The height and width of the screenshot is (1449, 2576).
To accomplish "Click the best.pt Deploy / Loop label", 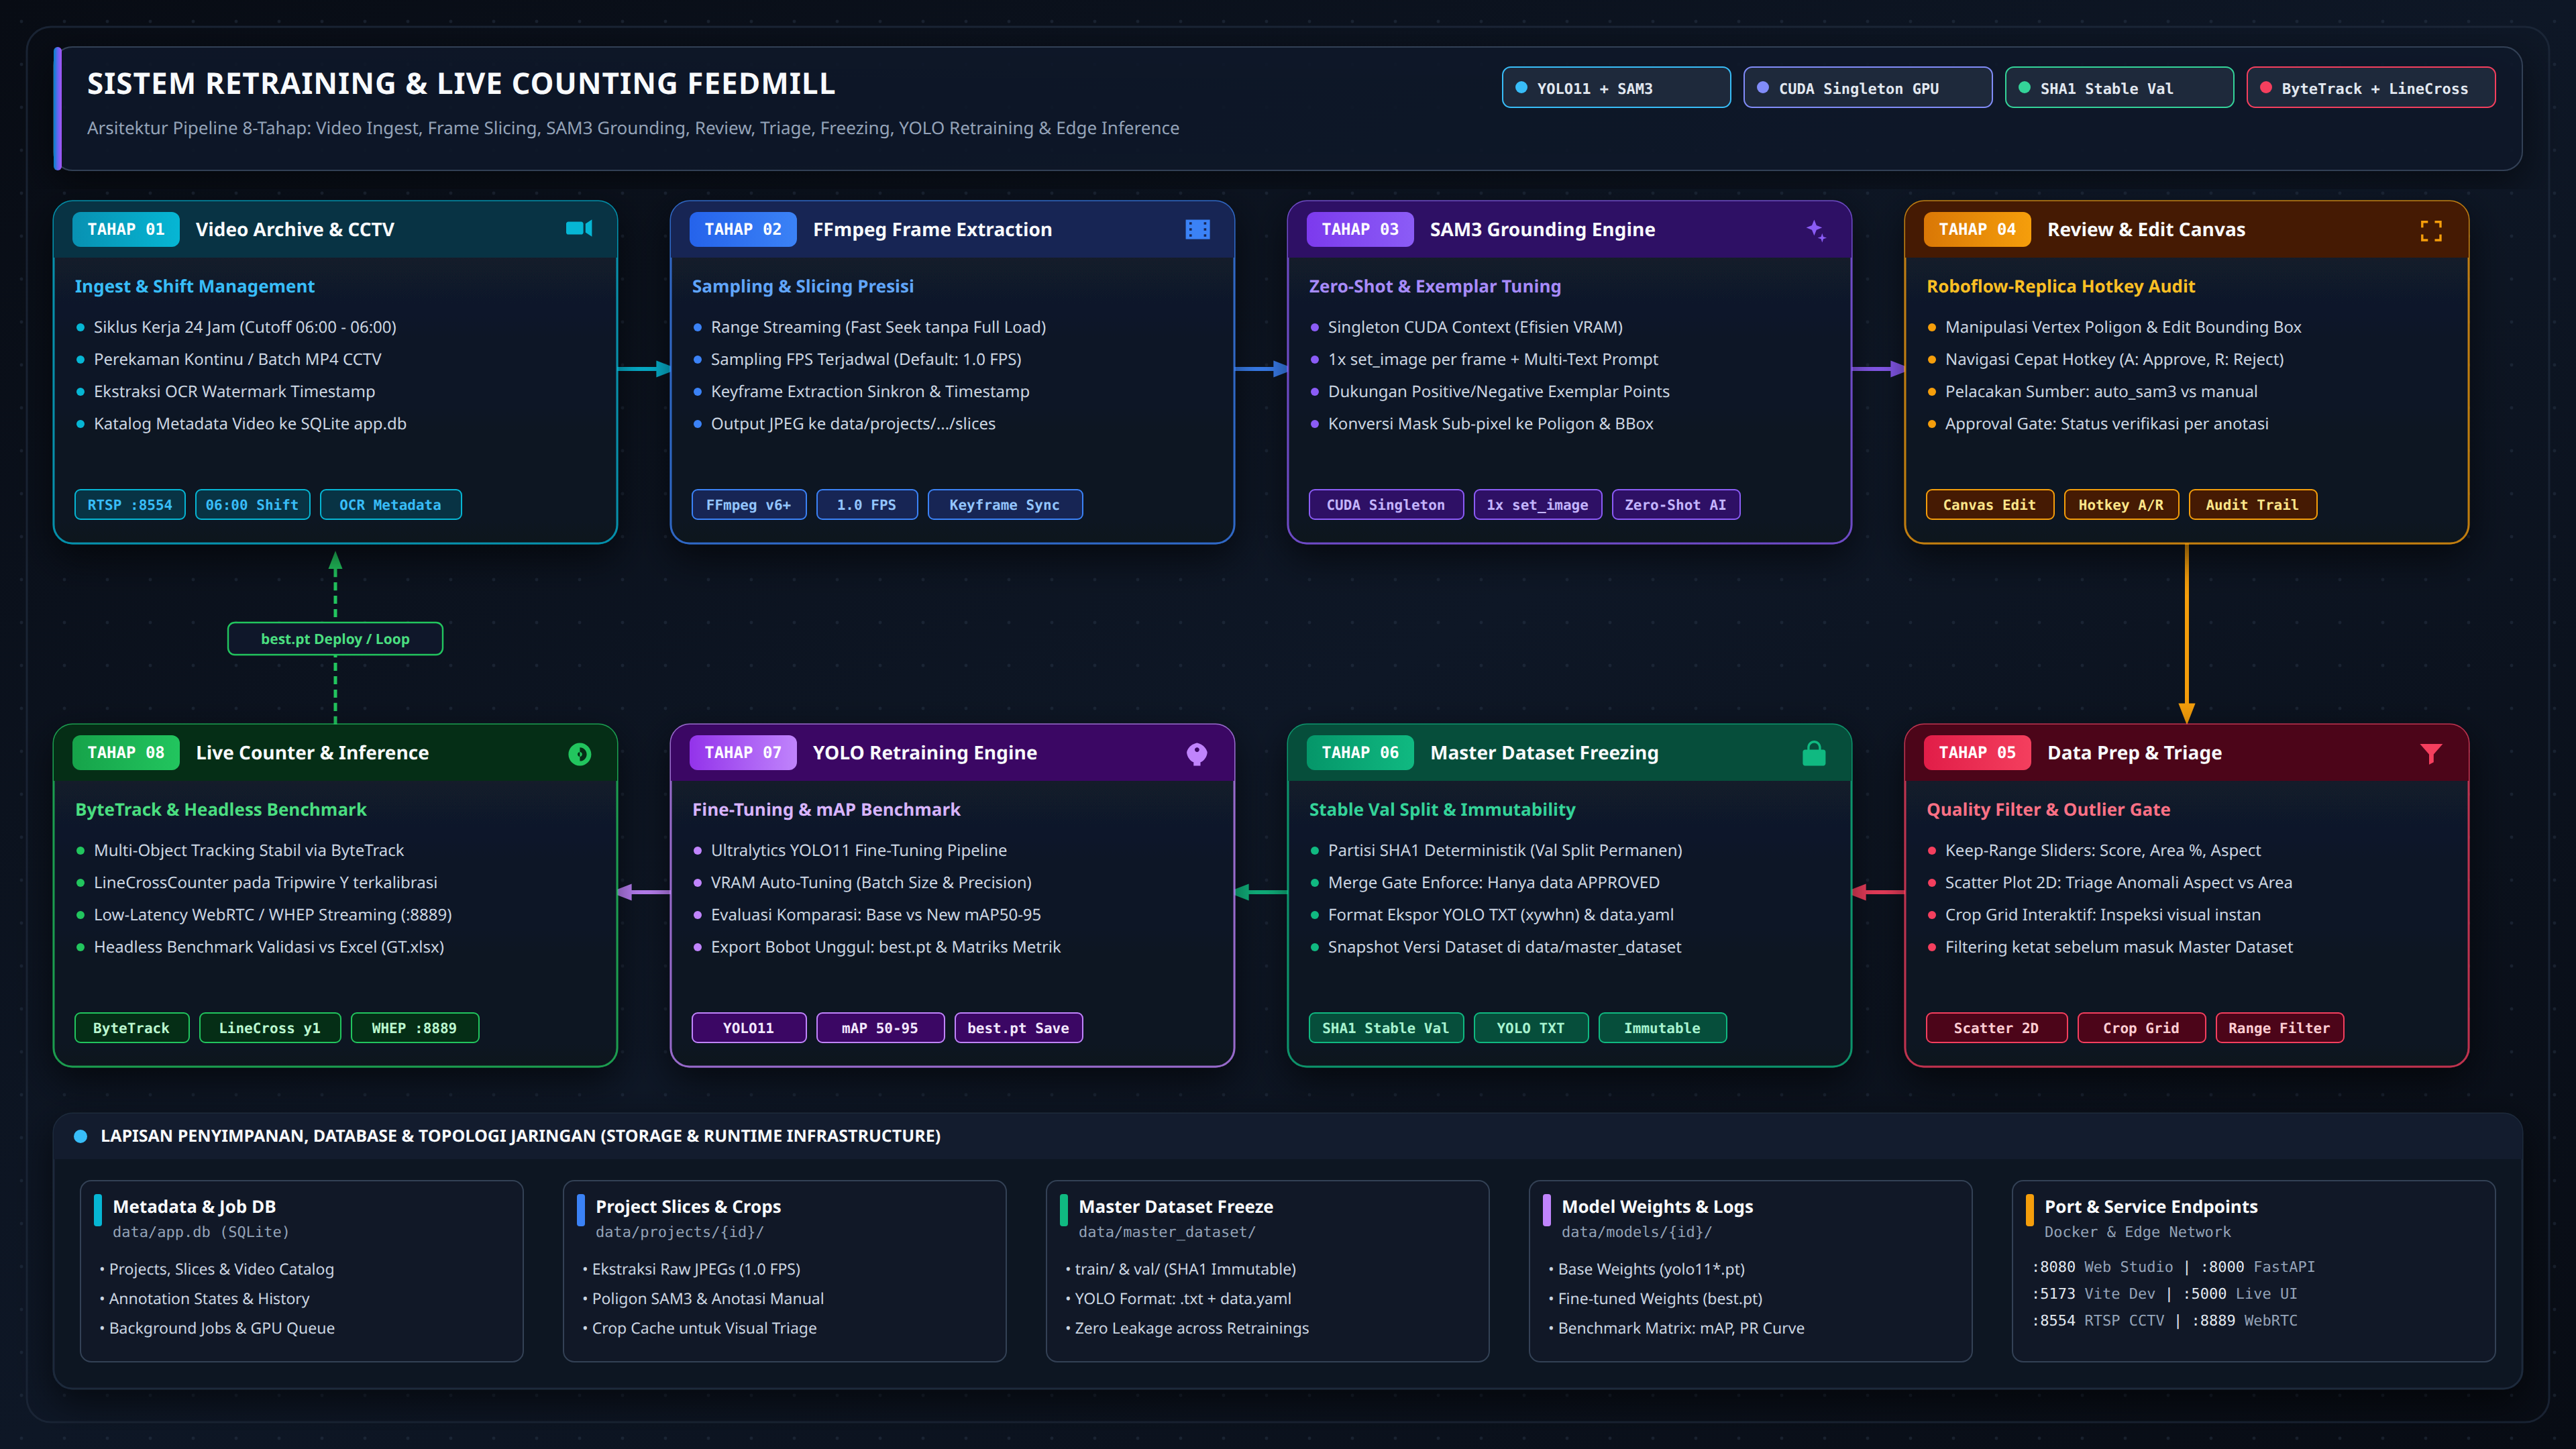I will (x=335, y=639).
